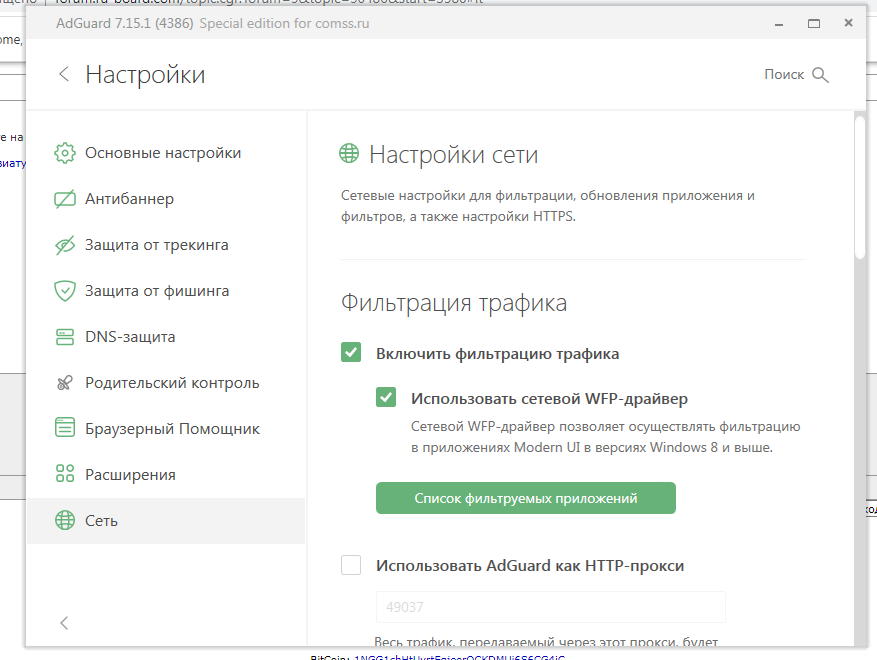Open Браузерный Помощник section
Viewport: 877px width, 660px height.
click(166, 428)
